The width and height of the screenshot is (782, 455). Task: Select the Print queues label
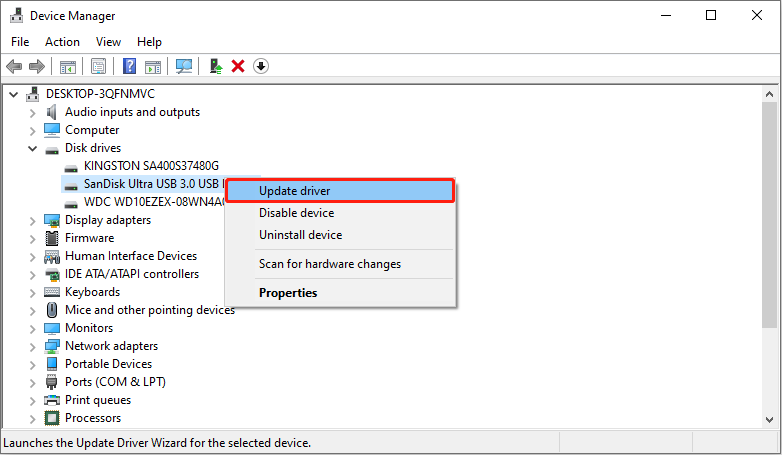(98, 400)
